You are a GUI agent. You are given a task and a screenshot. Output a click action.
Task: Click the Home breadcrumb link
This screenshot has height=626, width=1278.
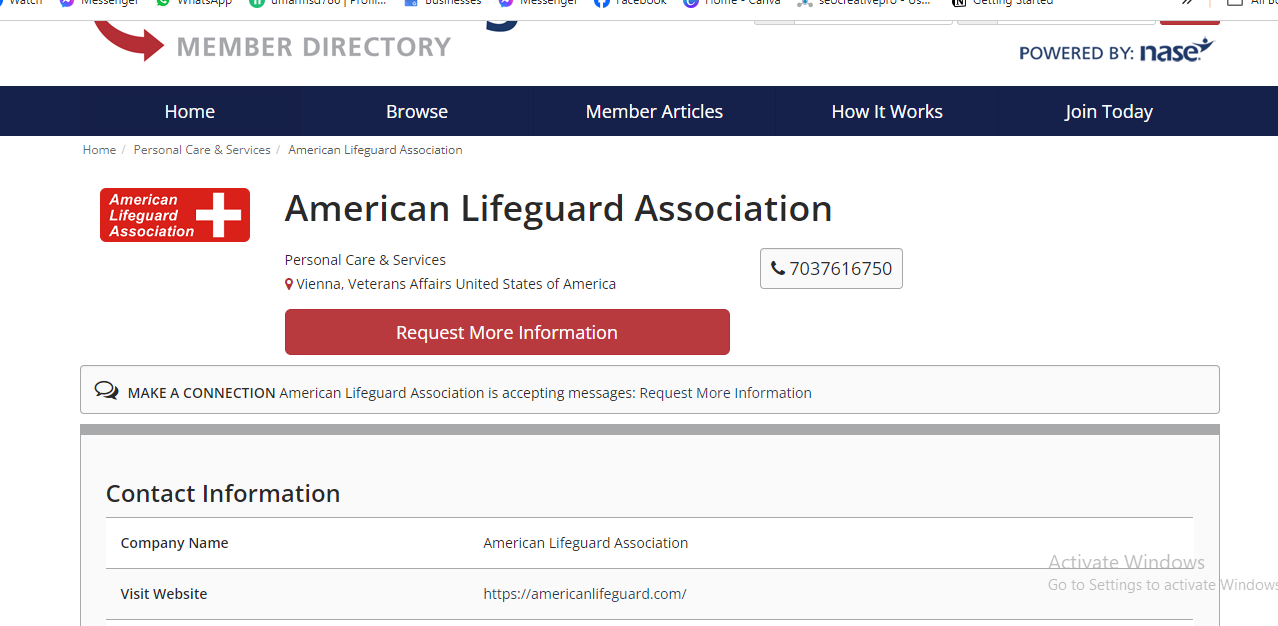(x=99, y=150)
